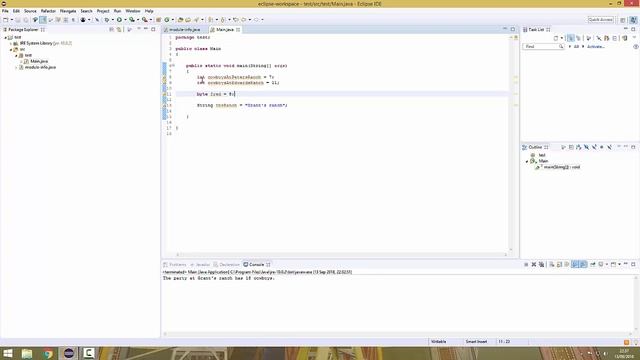Close the Main.java editor tab

(x=238, y=30)
